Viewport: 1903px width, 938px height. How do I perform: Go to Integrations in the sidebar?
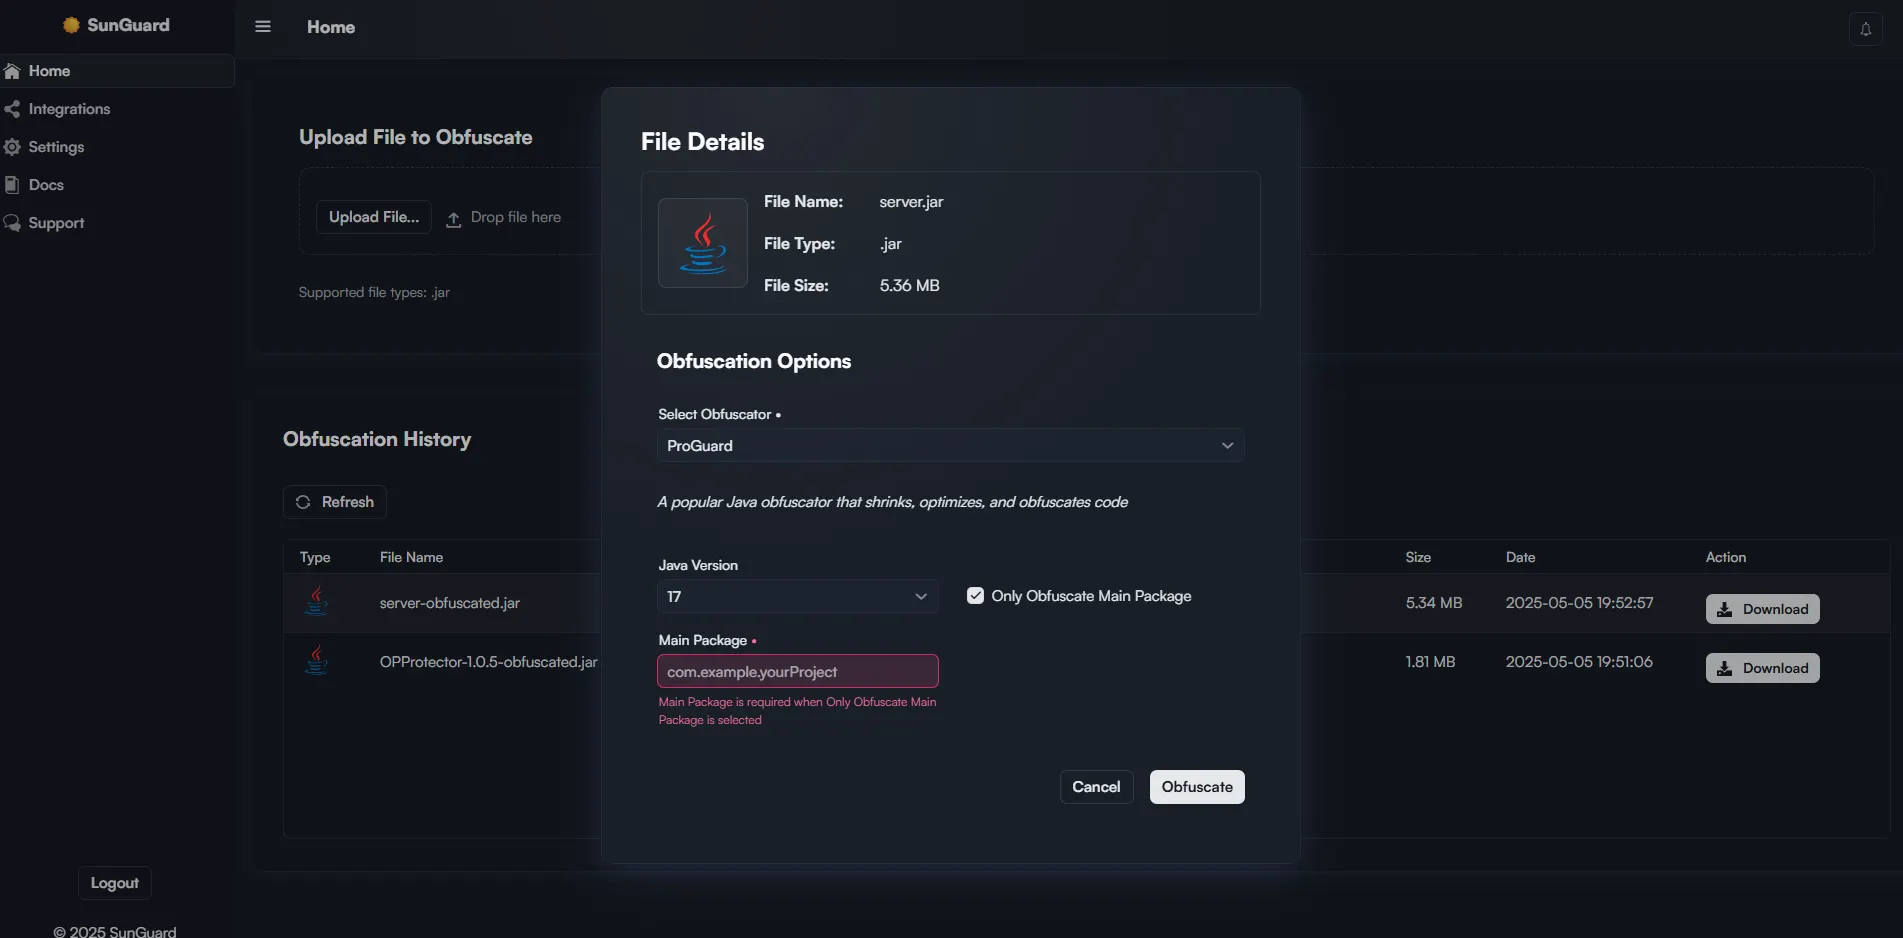pos(69,109)
